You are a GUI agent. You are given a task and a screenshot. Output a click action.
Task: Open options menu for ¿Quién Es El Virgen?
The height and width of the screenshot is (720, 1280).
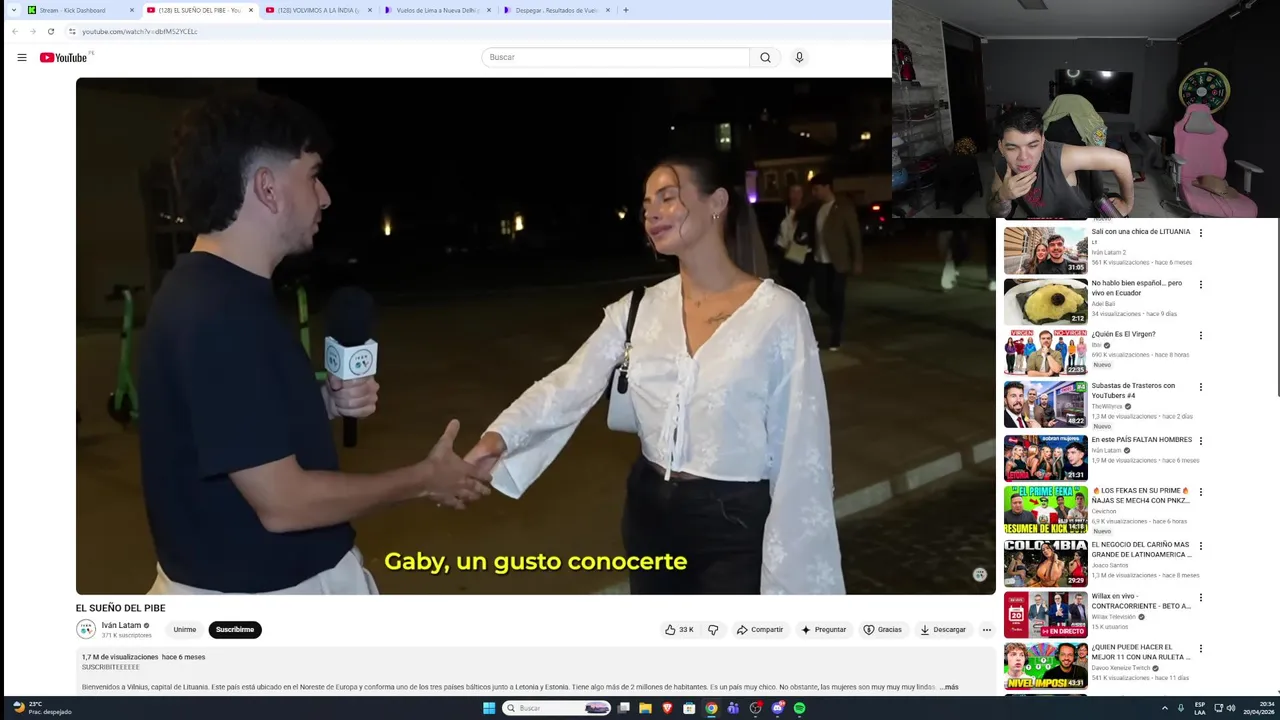coord(1201,336)
